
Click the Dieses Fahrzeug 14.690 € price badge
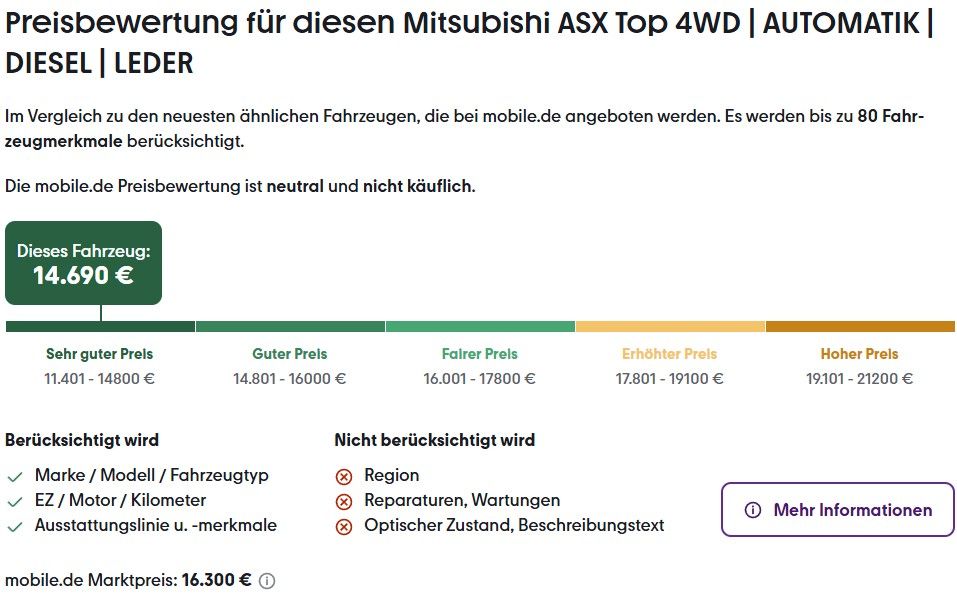pos(84,263)
